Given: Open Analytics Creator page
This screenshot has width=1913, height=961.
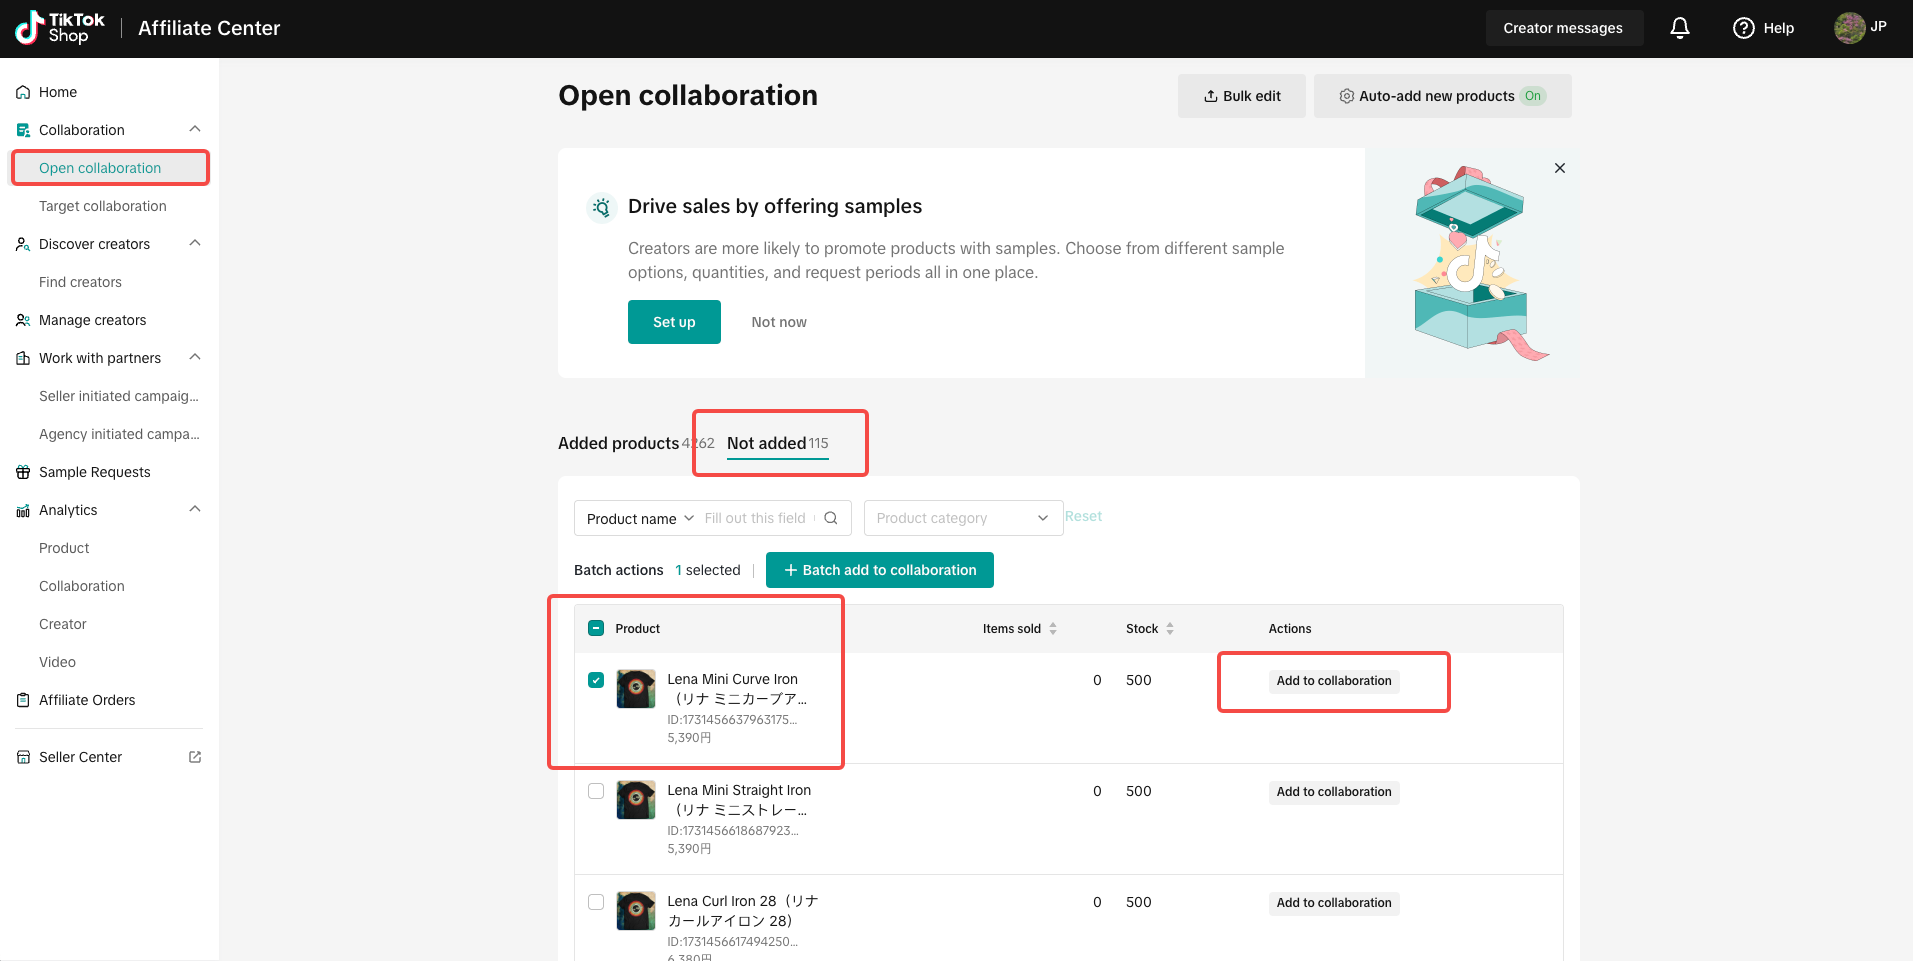Looking at the screenshot, I should (x=63, y=624).
